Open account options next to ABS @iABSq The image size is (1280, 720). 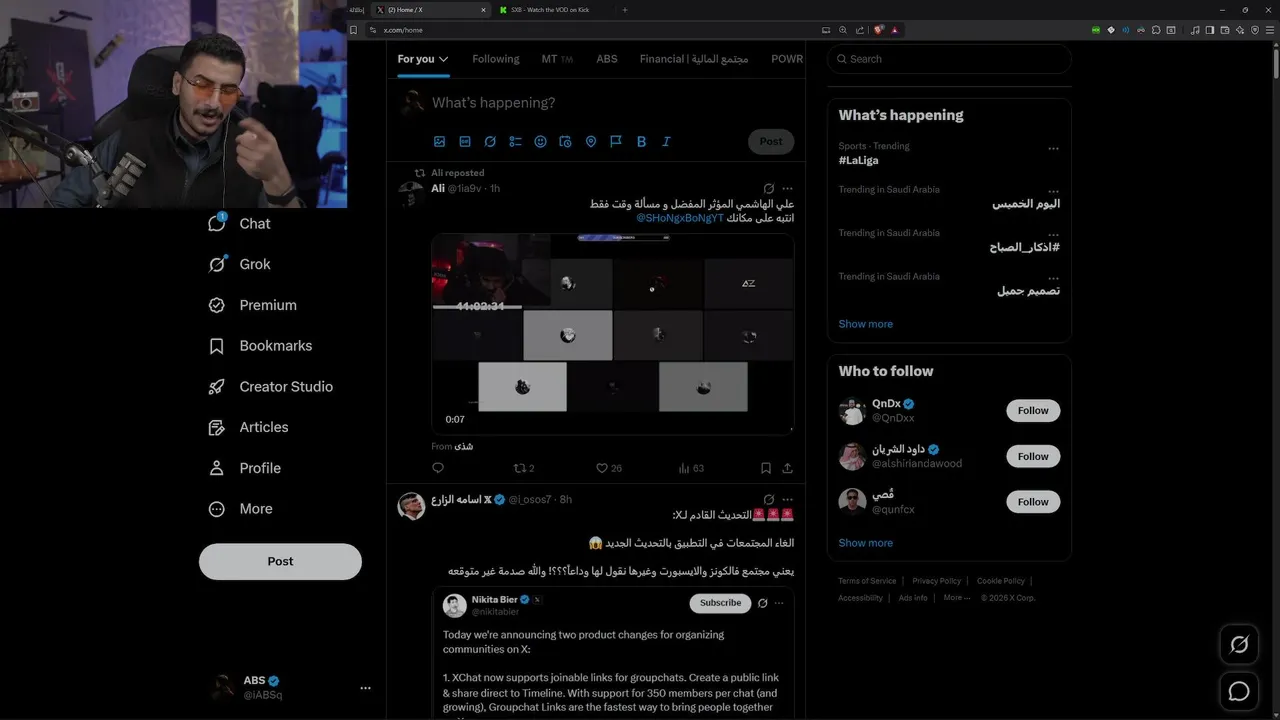pyautogui.click(x=365, y=688)
